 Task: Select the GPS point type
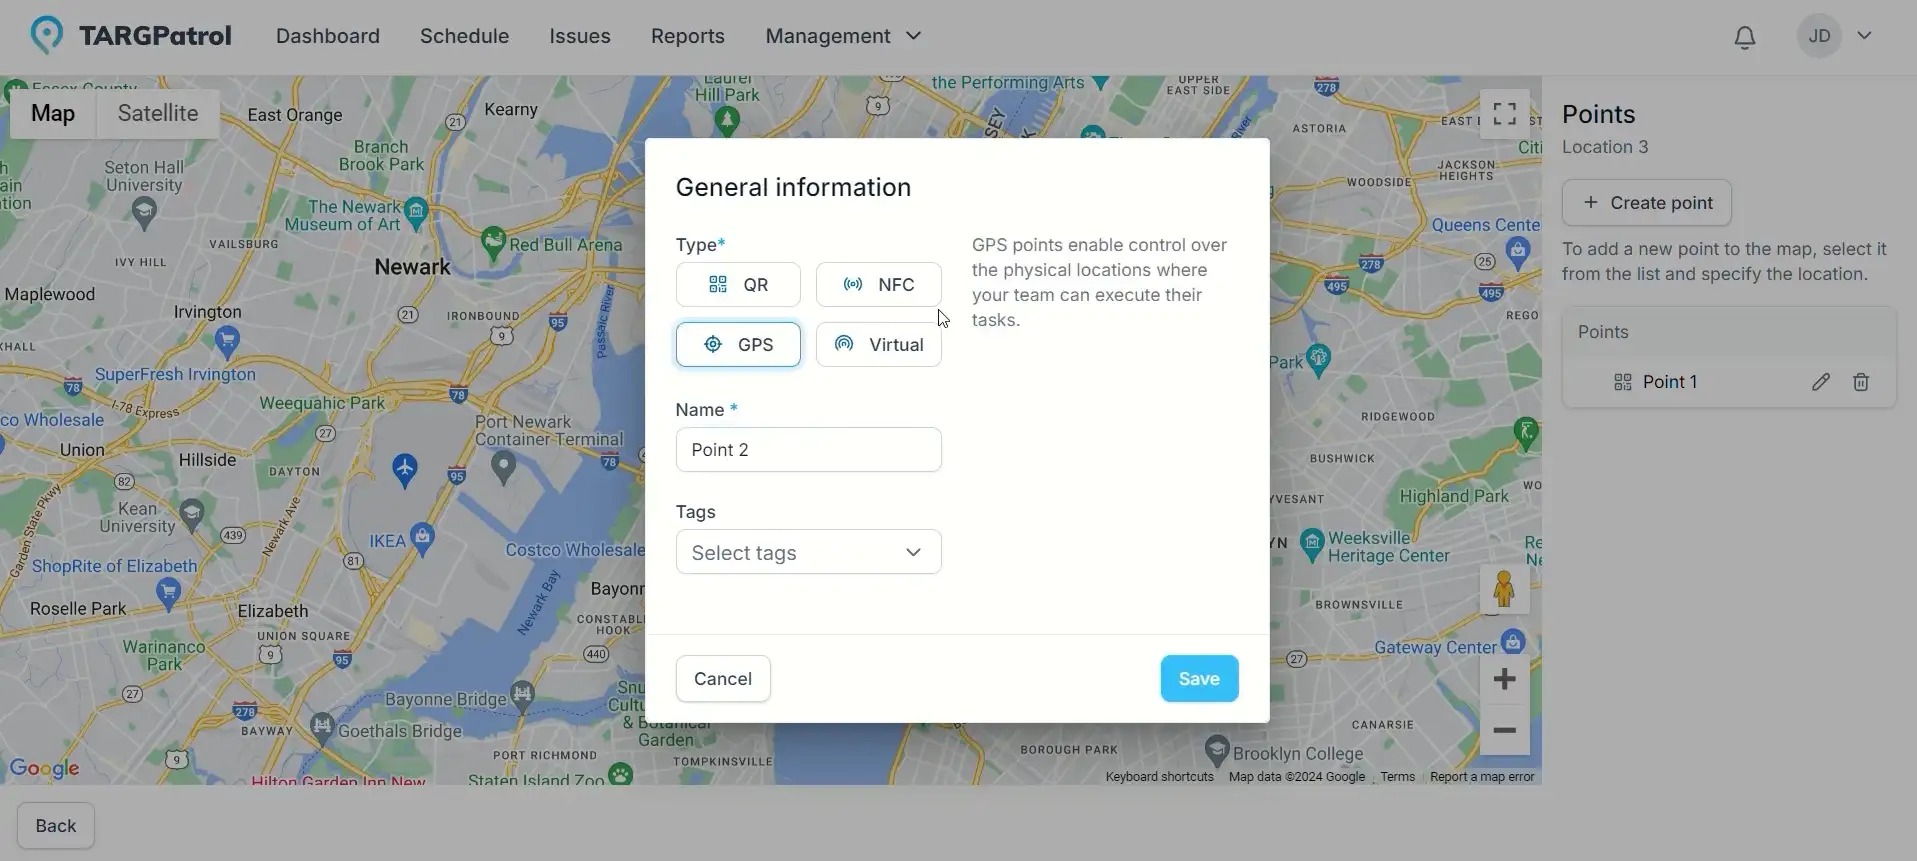click(738, 345)
